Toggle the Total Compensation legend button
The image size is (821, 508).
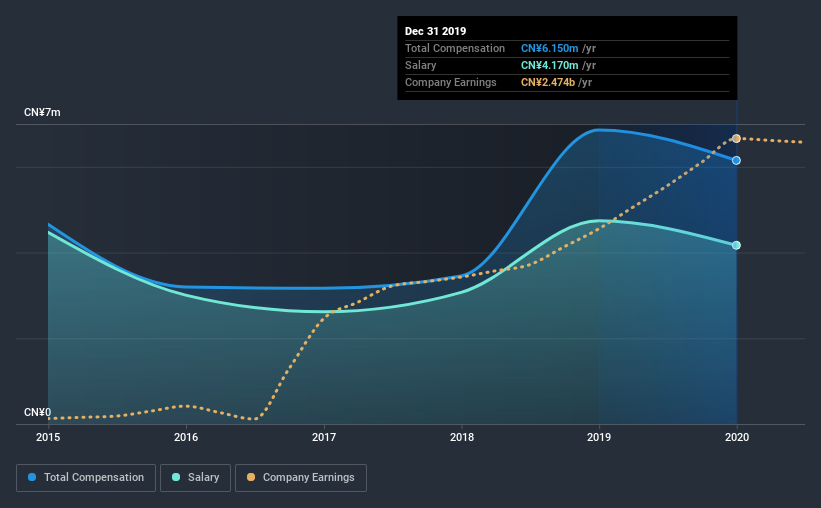coord(86,478)
